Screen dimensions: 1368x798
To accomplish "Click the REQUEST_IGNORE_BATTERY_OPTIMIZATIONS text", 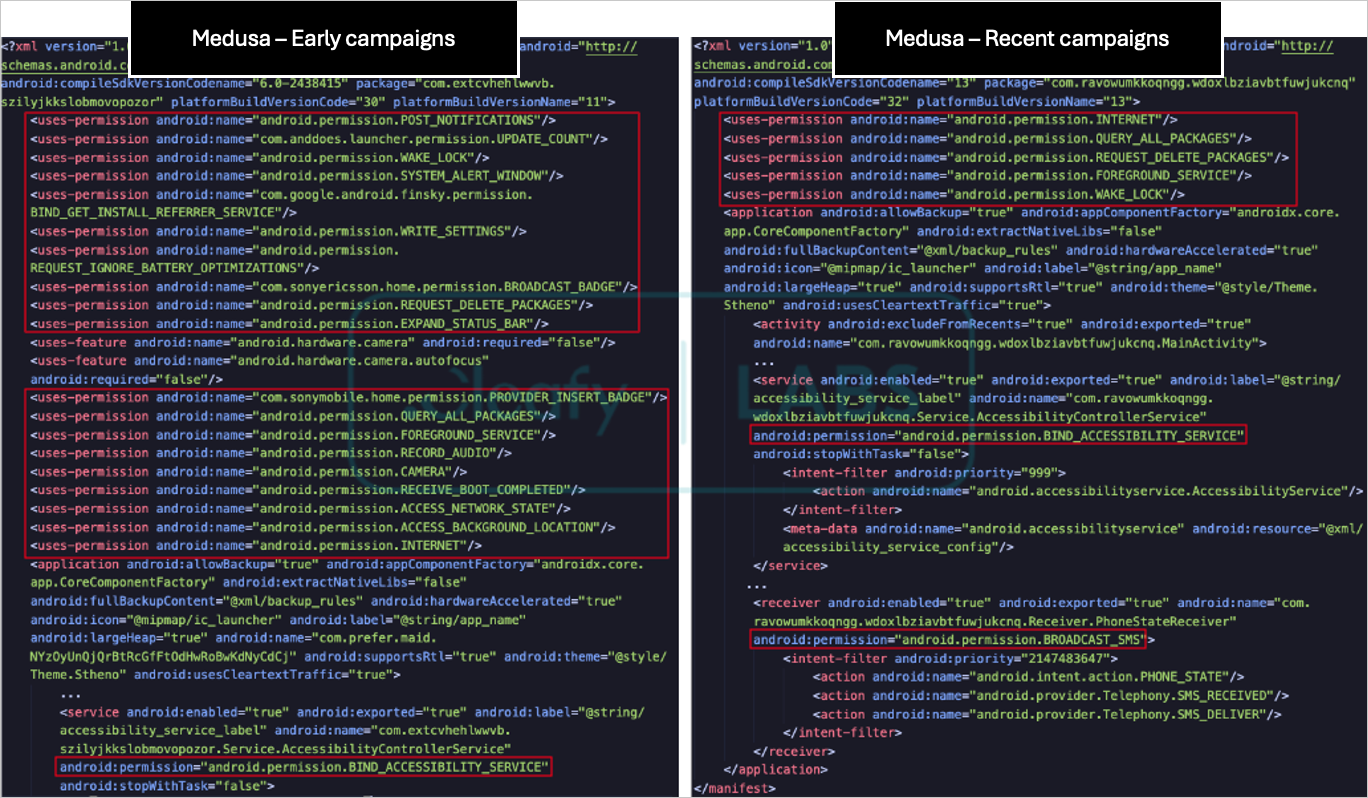I will click(175, 268).
